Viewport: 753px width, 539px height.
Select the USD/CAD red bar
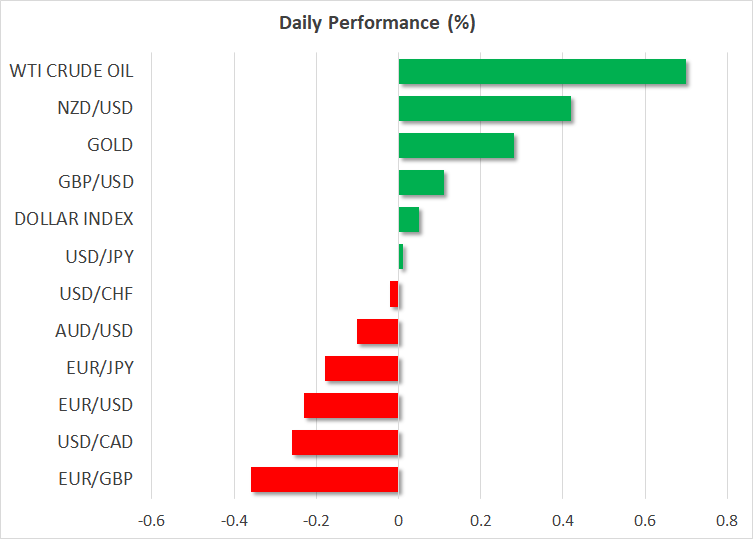[x=345, y=442]
